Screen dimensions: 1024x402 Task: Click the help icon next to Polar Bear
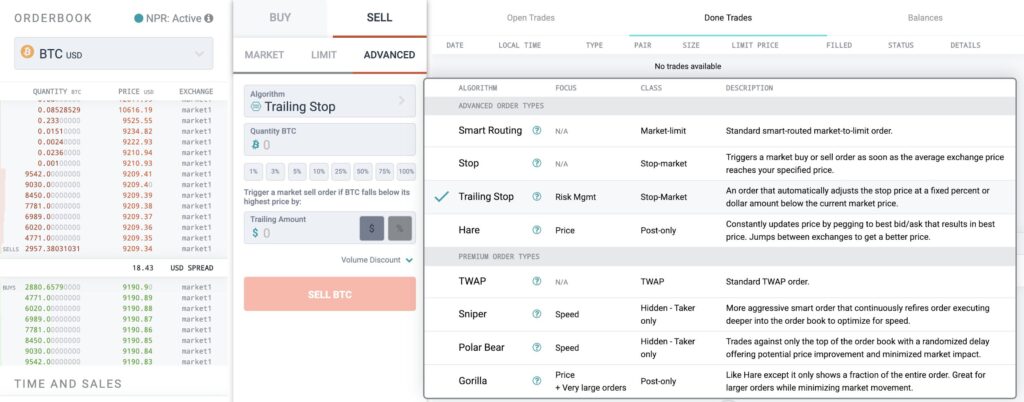click(x=537, y=347)
